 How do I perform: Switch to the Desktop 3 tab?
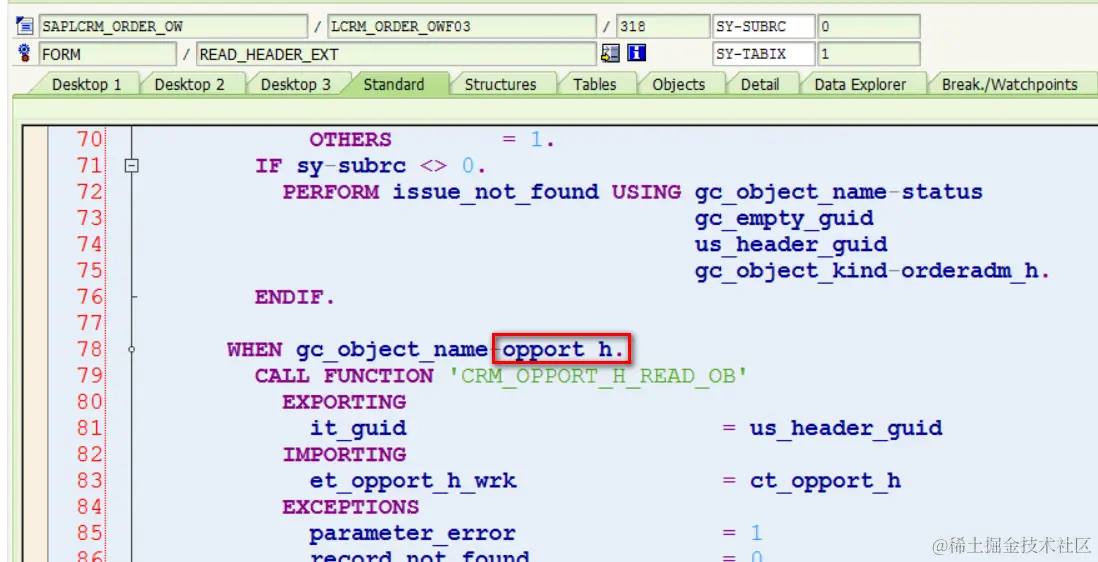296,85
